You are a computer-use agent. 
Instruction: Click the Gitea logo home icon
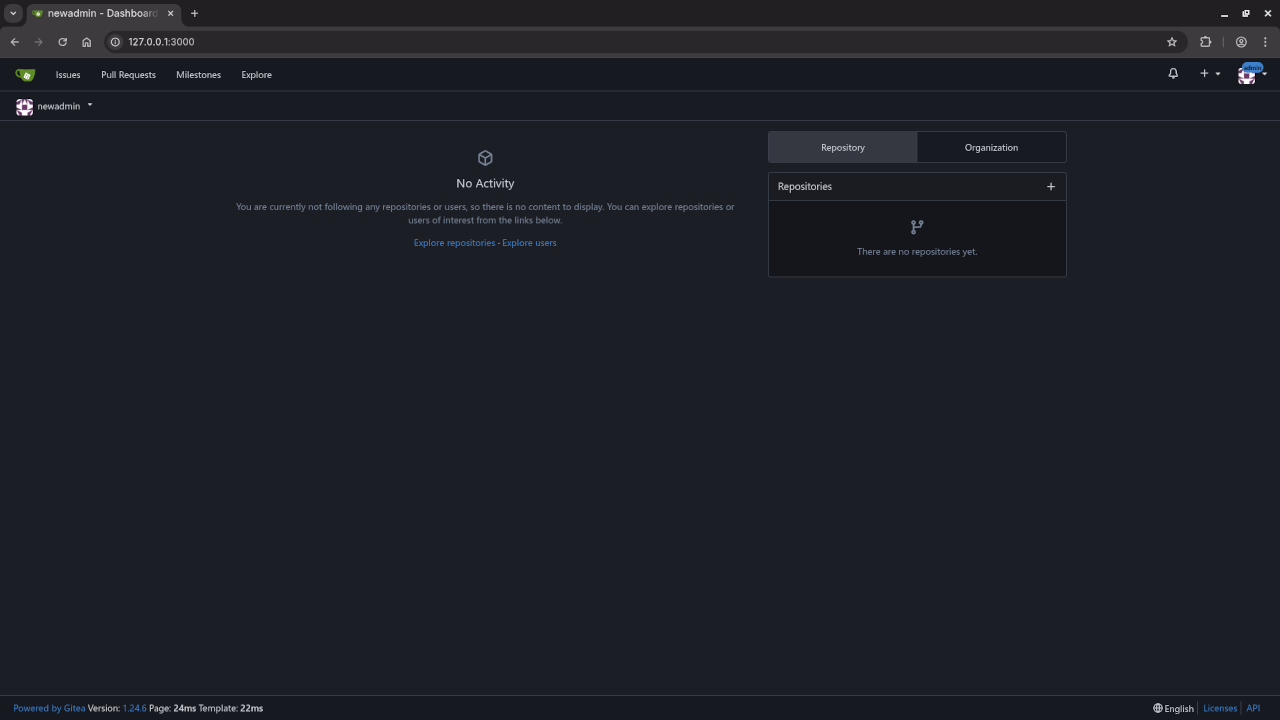pos(25,75)
